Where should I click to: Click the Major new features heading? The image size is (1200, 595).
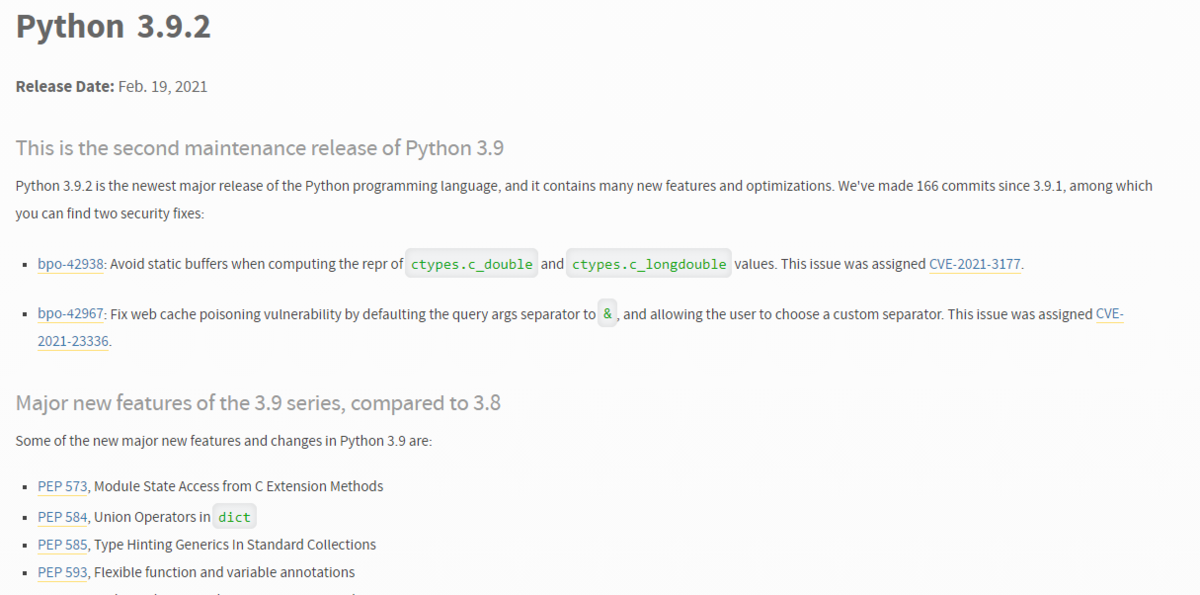pos(258,404)
